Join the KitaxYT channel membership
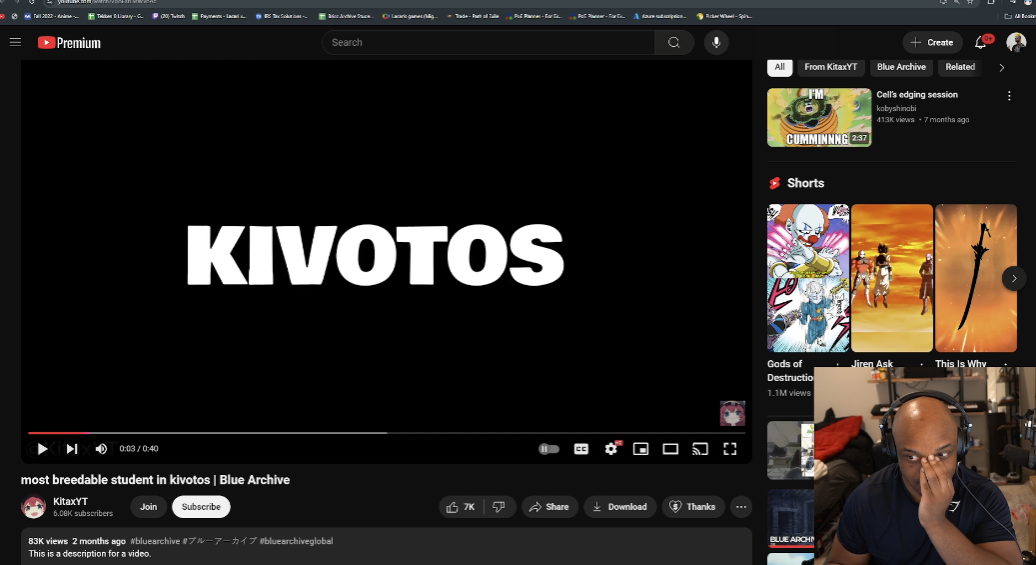This screenshot has width=1036, height=565. point(149,507)
